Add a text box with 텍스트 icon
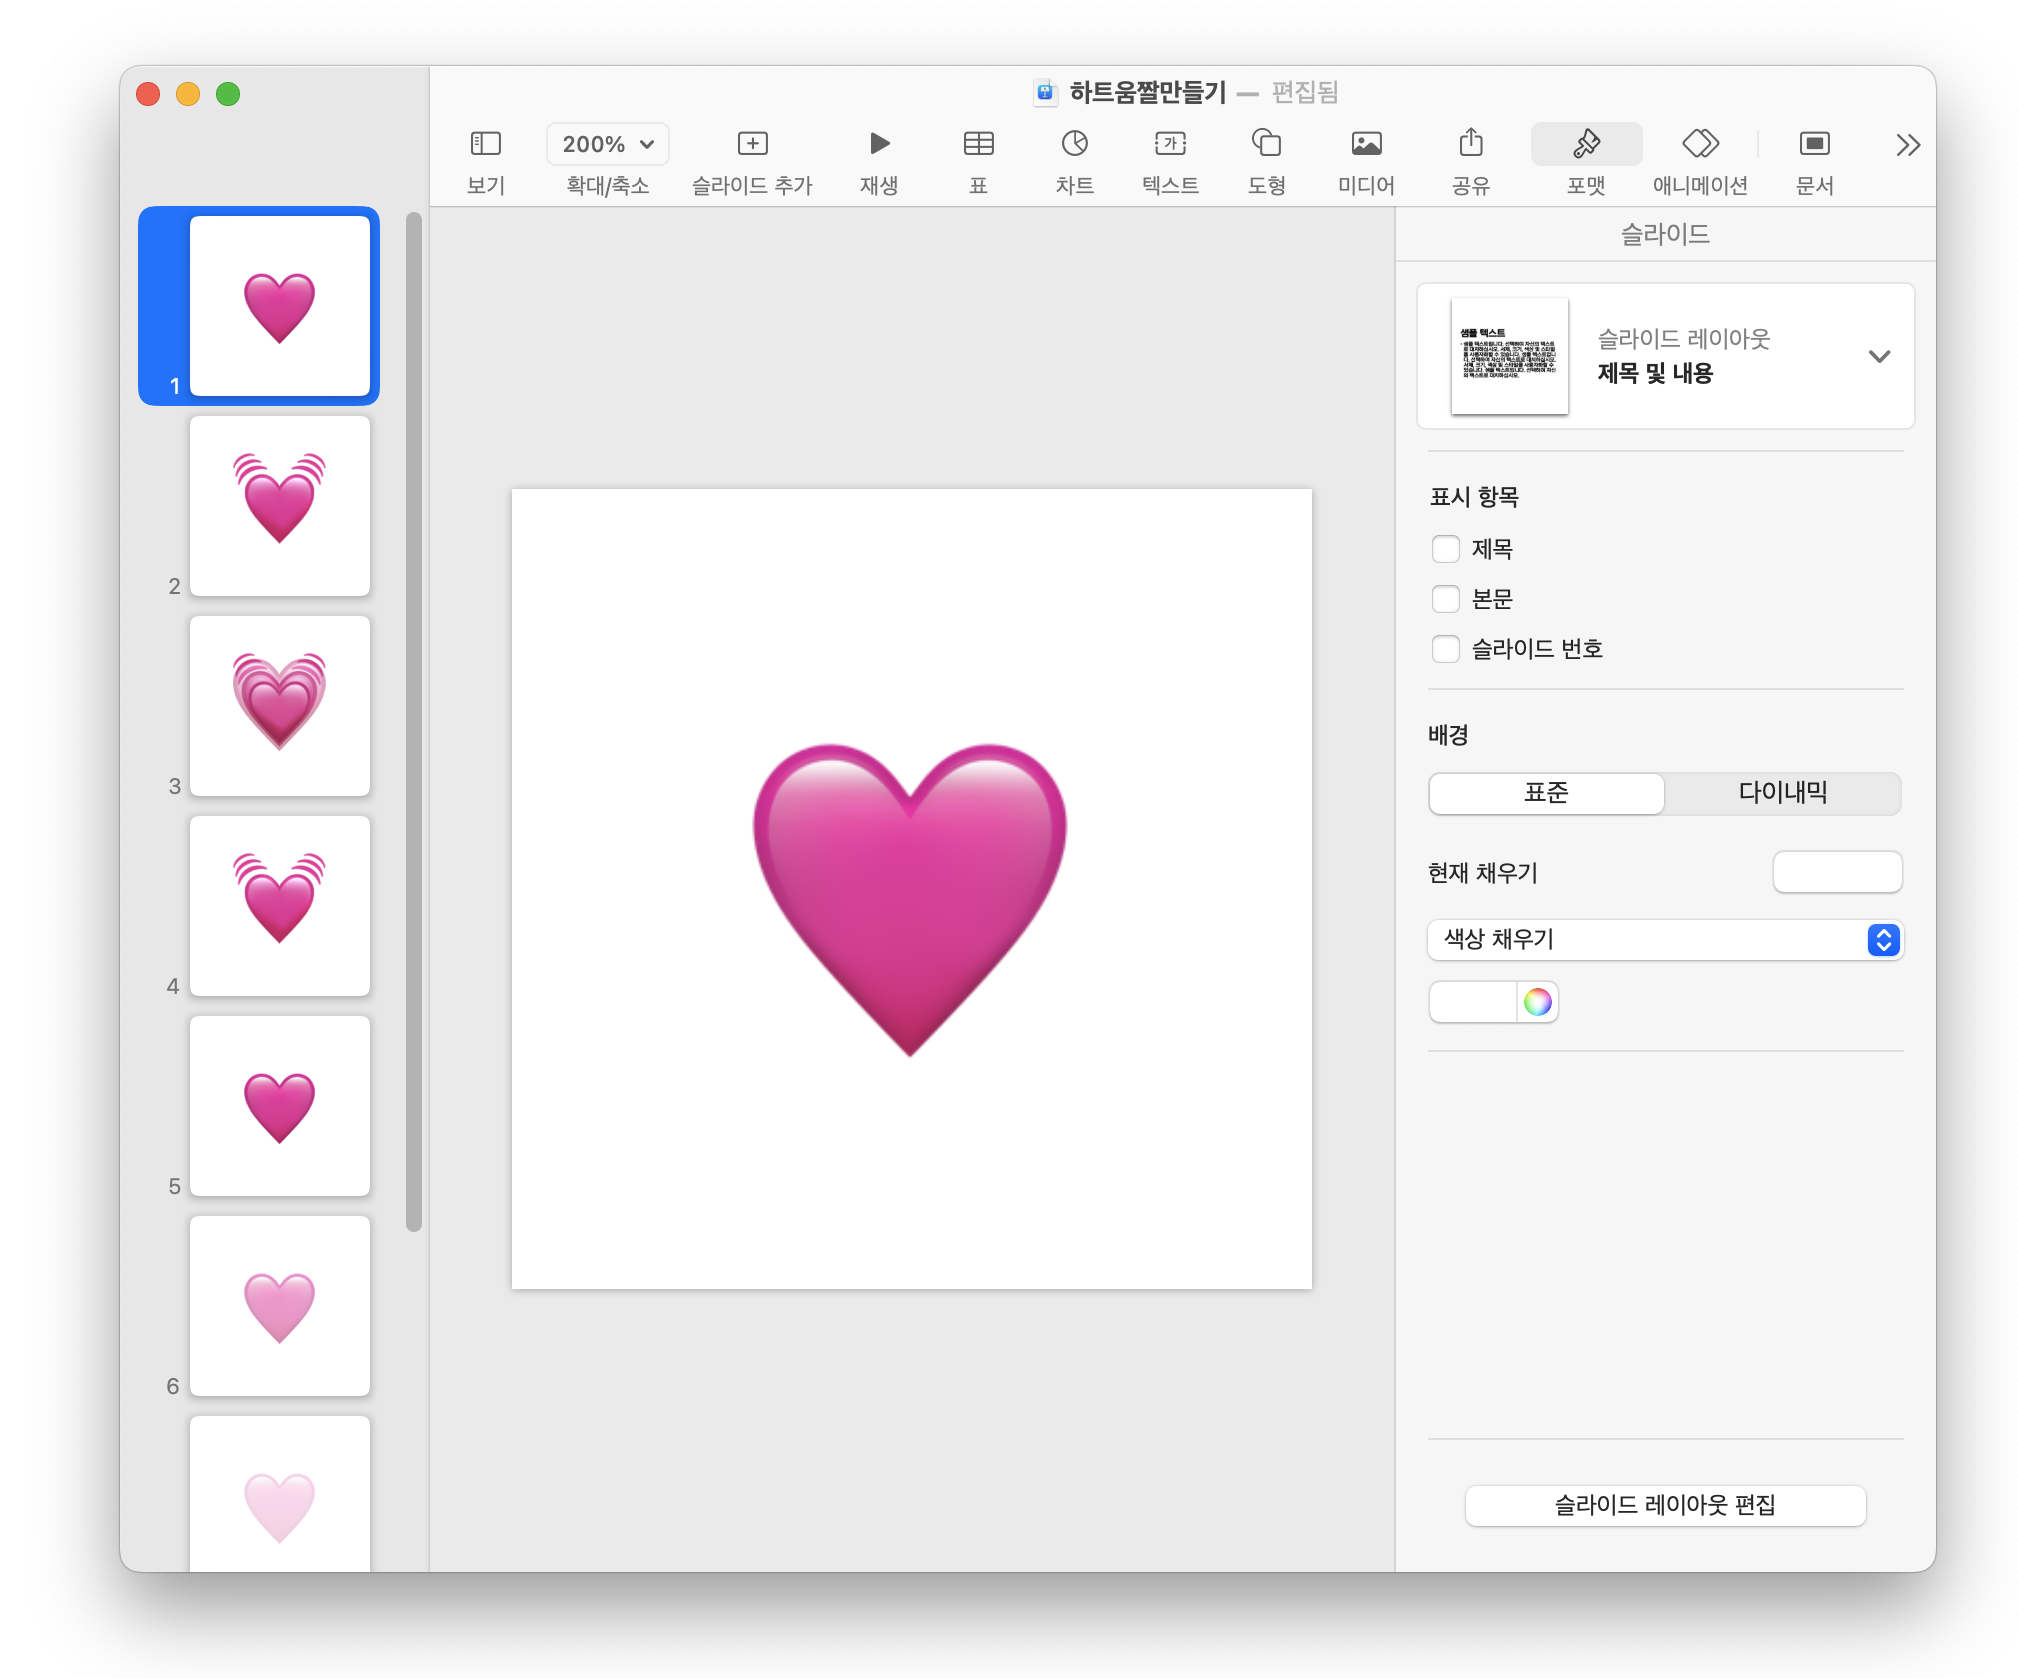 coord(1170,144)
